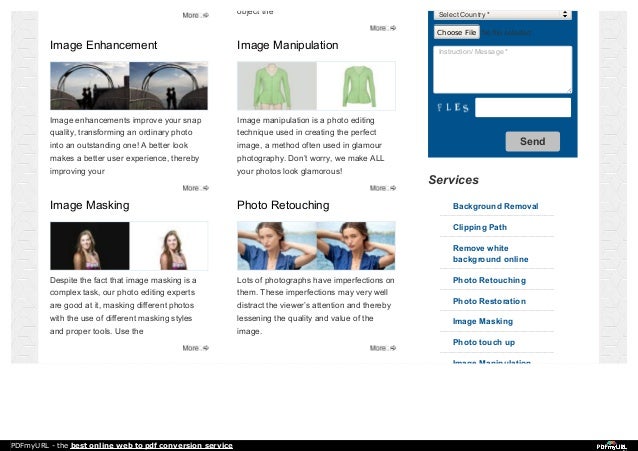Click the Services sidebar heading

pyautogui.click(x=454, y=180)
